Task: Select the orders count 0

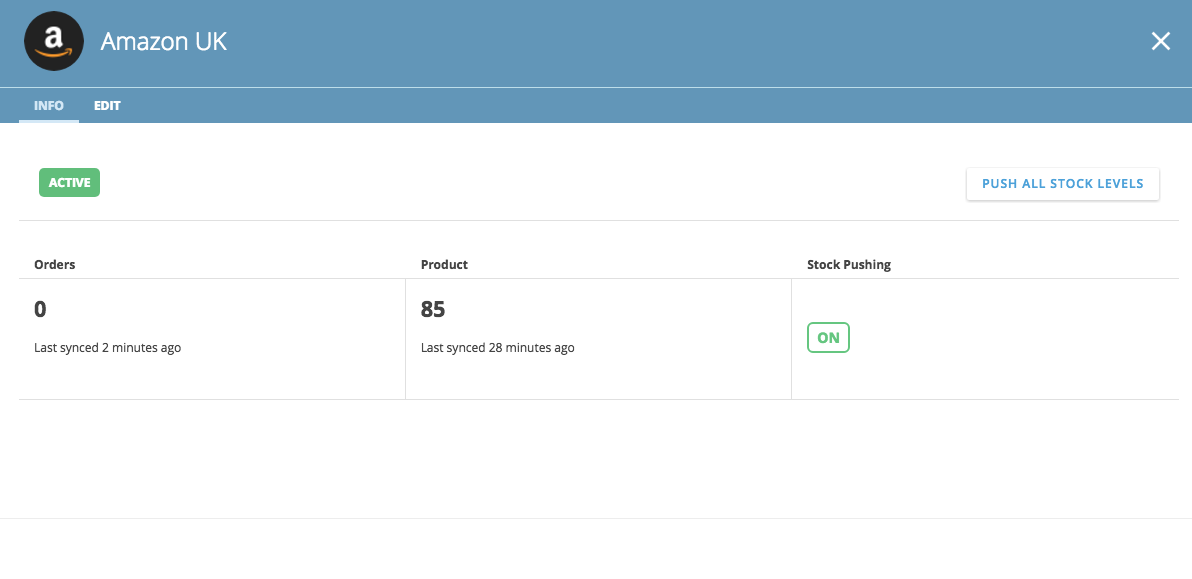Action: (40, 309)
